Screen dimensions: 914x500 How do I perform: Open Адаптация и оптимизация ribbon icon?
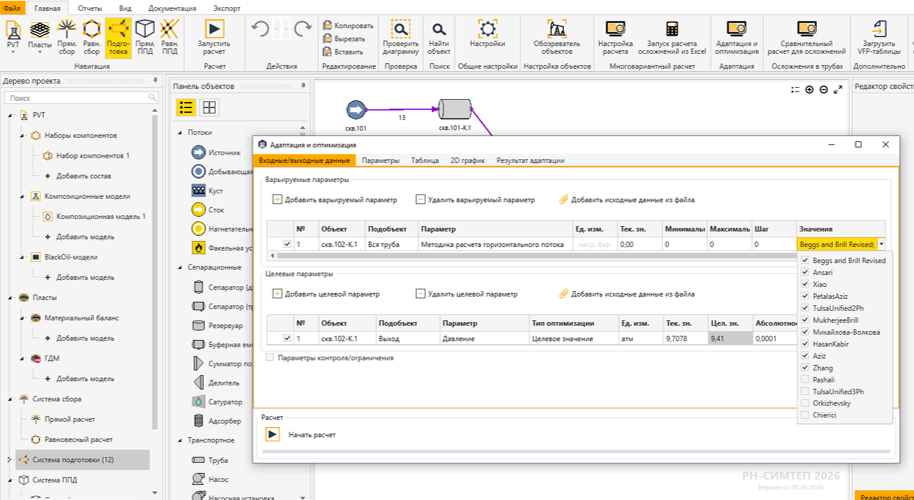pos(737,36)
